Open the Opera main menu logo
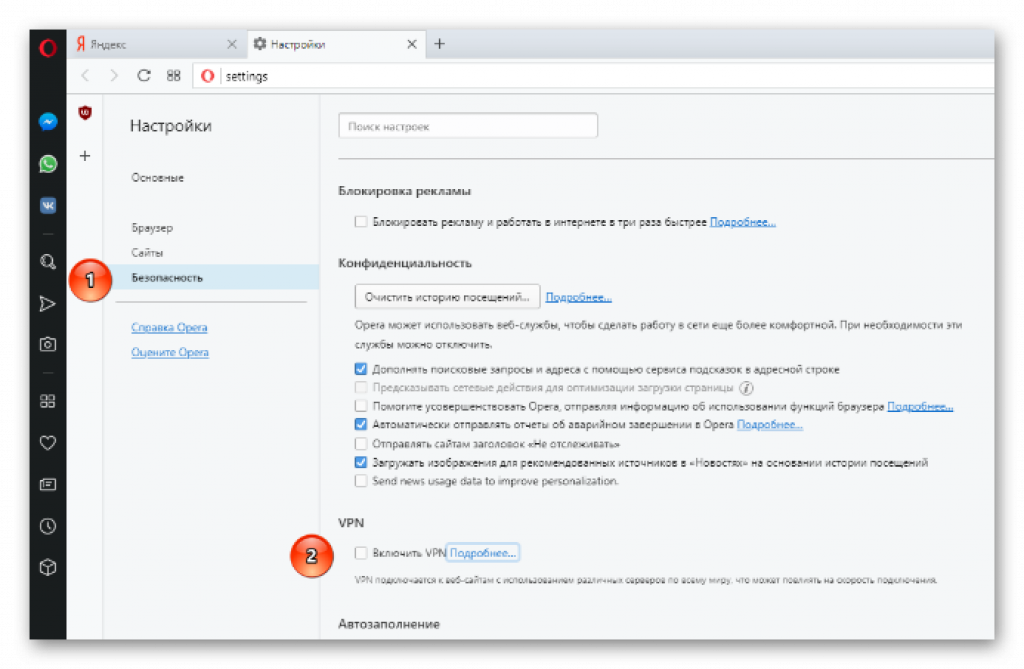This screenshot has width=1024, height=669. coord(47,47)
